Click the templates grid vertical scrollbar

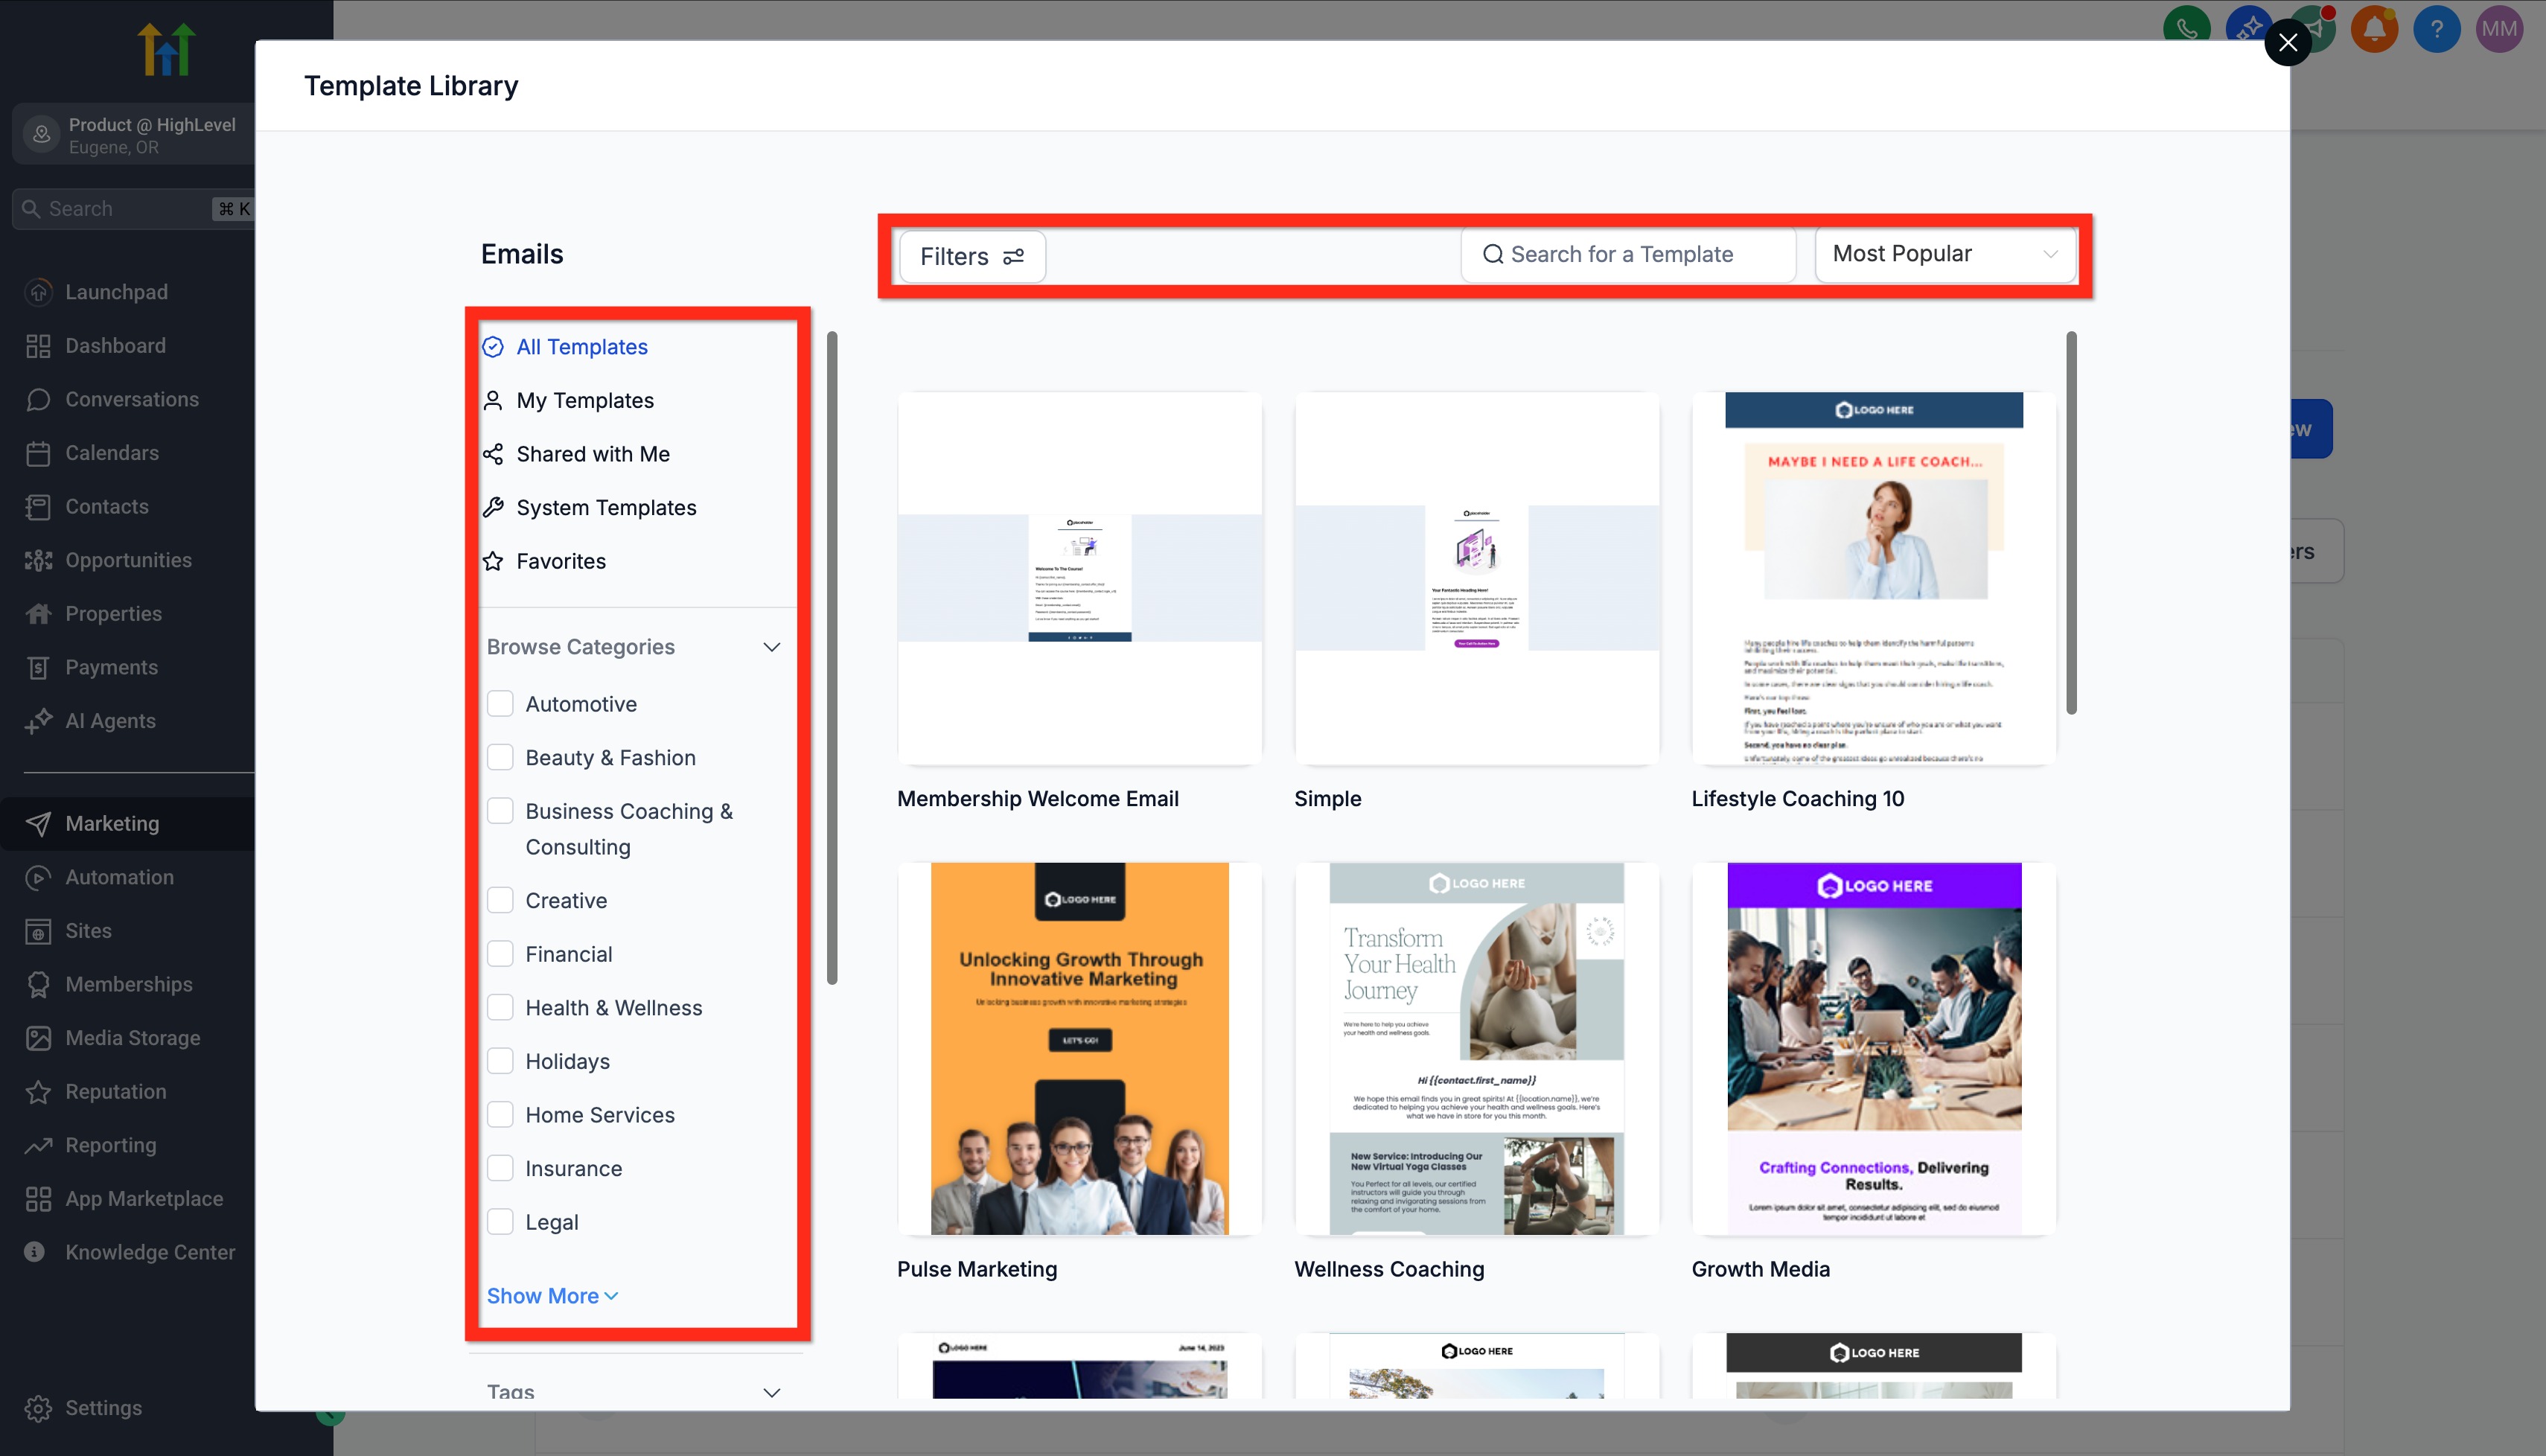point(2071,522)
